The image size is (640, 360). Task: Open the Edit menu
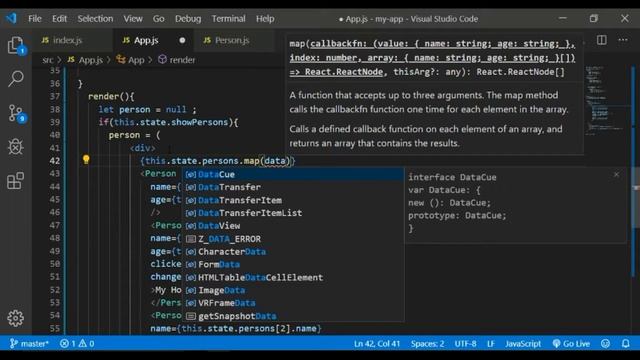click(59, 19)
